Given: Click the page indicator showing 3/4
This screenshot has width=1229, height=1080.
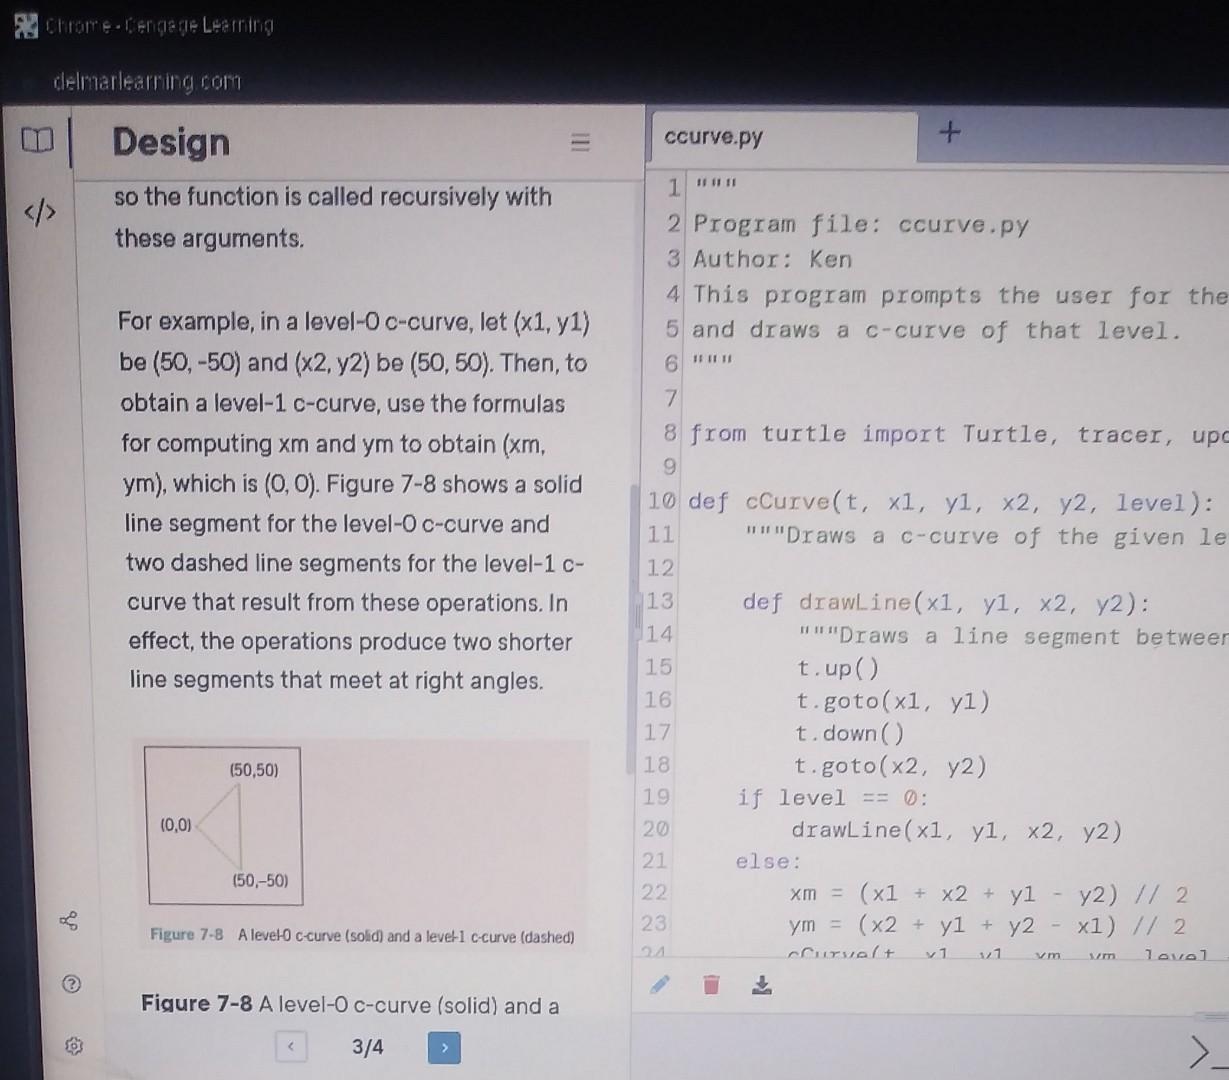Looking at the screenshot, I should tap(366, 1048).
